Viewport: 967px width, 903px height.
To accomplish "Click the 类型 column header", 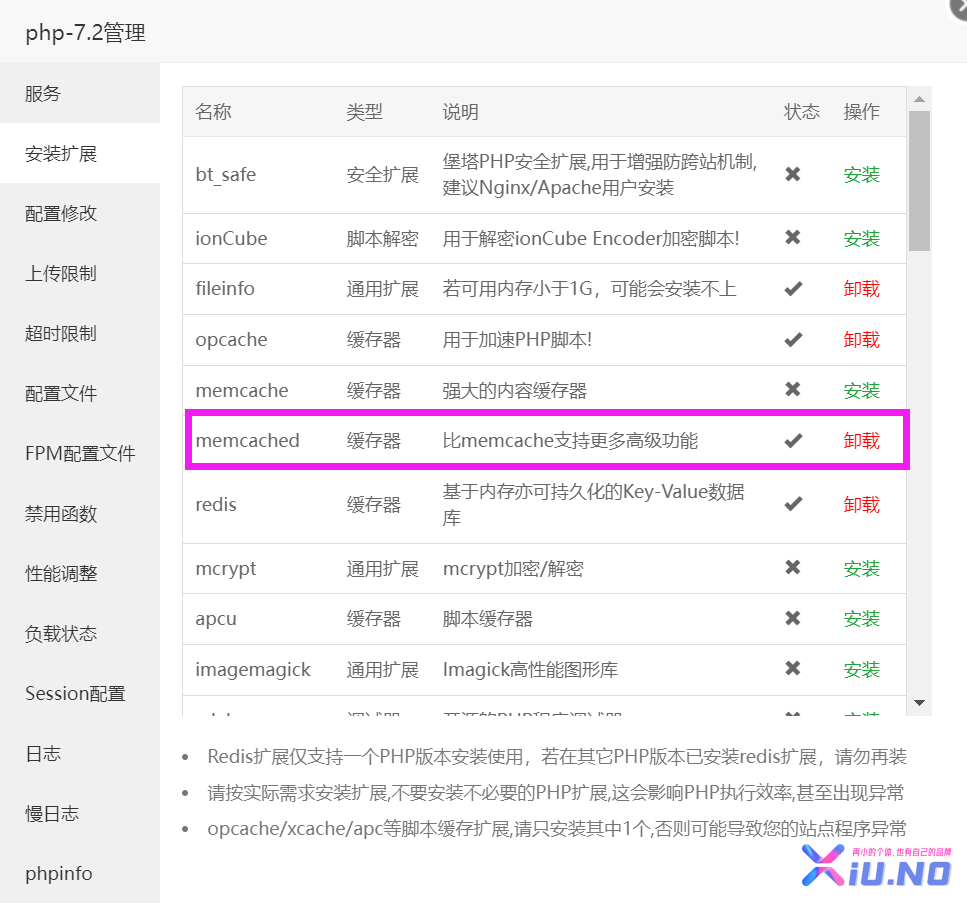I will pos(364,112).
